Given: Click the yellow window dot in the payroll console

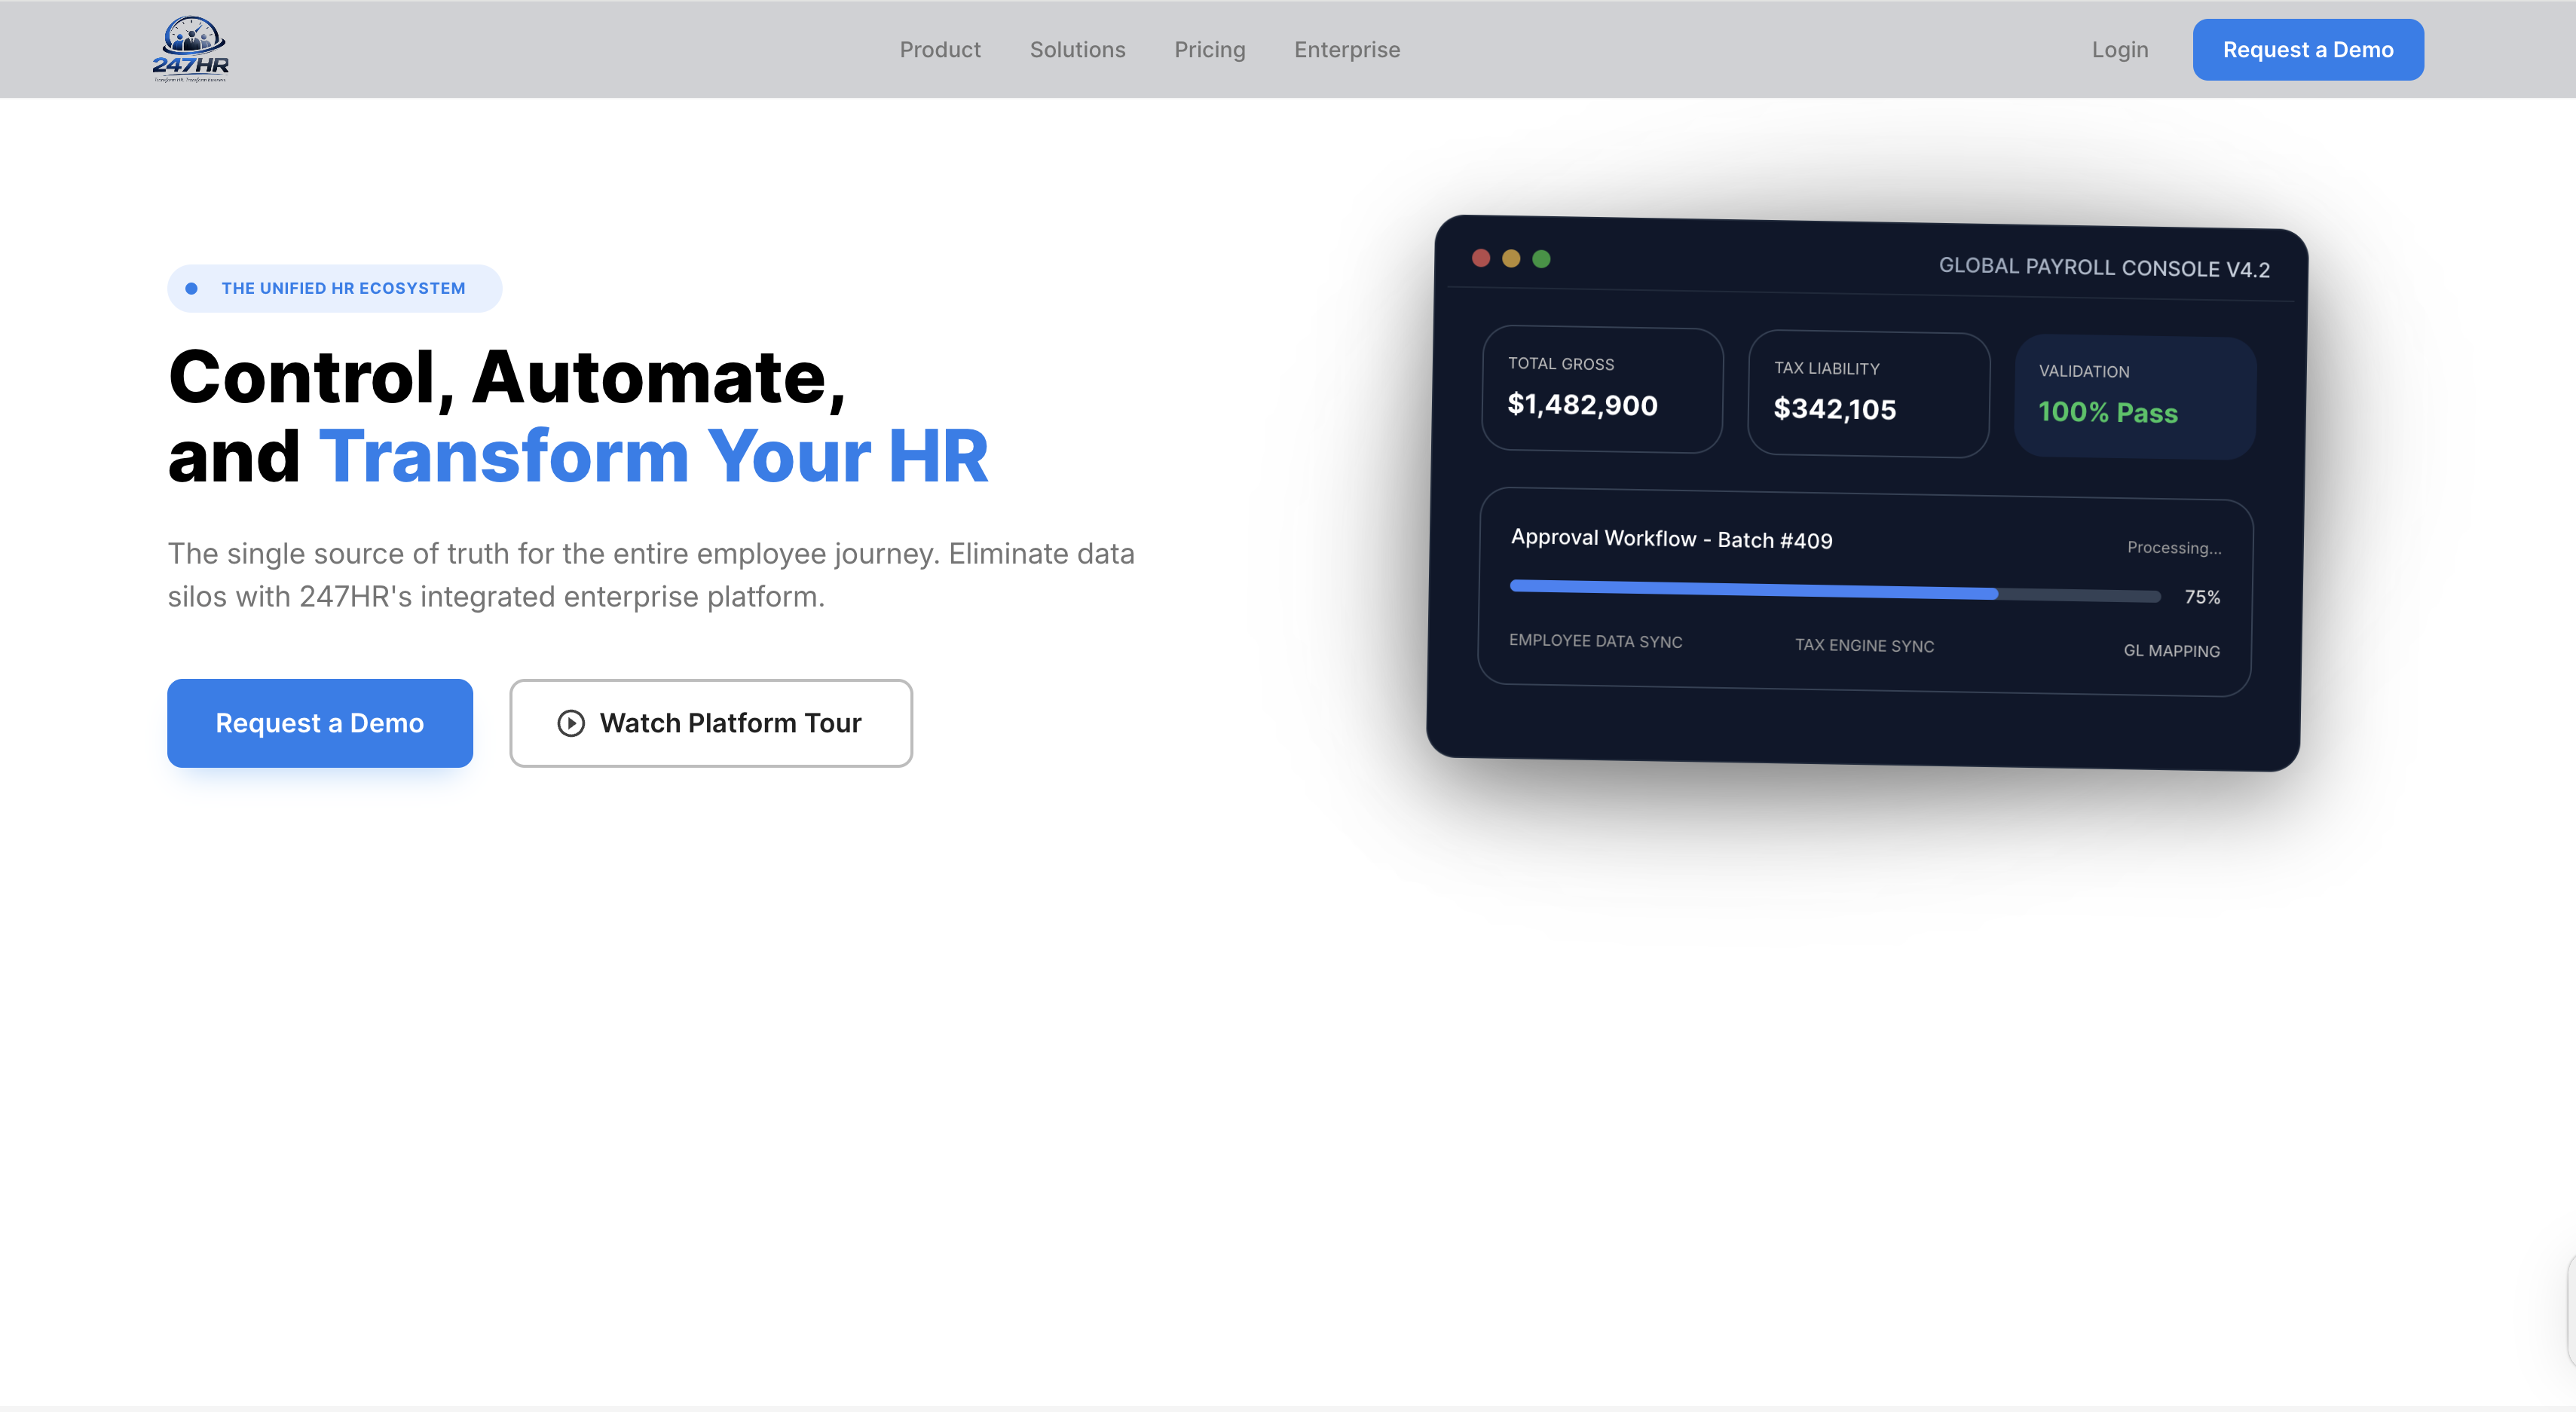Looking at the screenshot, I should tap(1511, 259).
